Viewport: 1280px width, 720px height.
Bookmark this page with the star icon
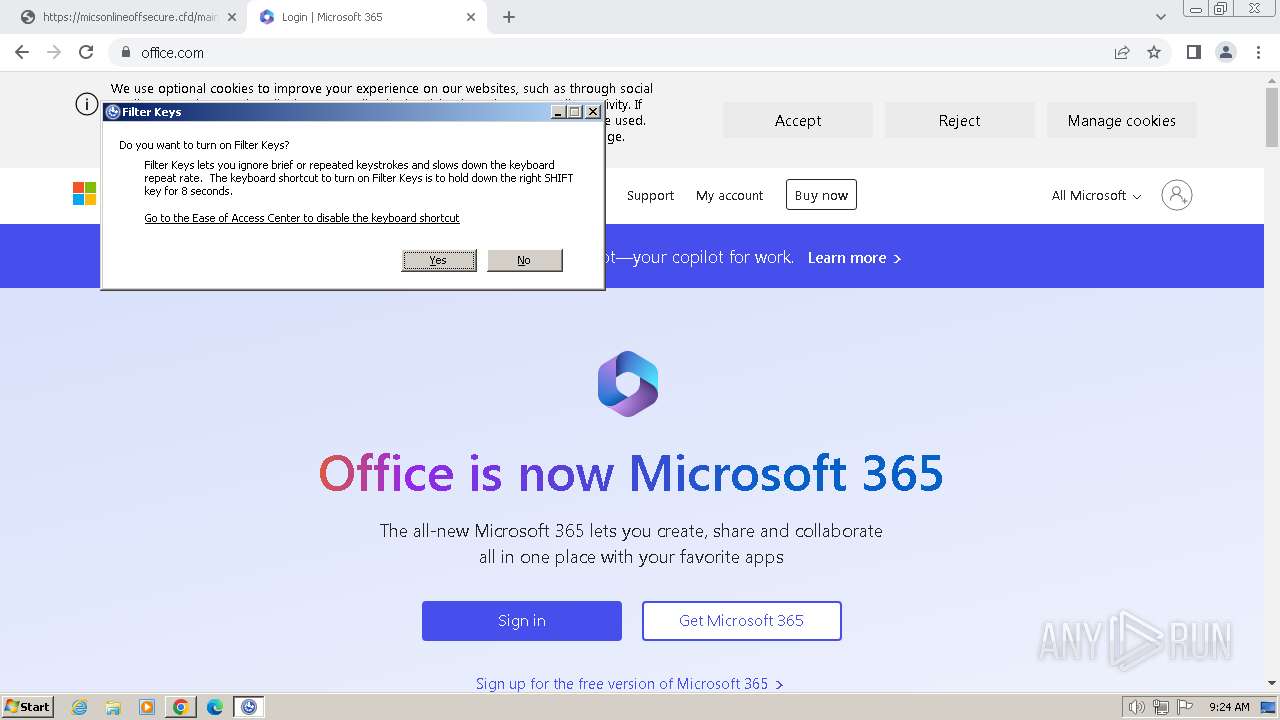coord(1154,52)
